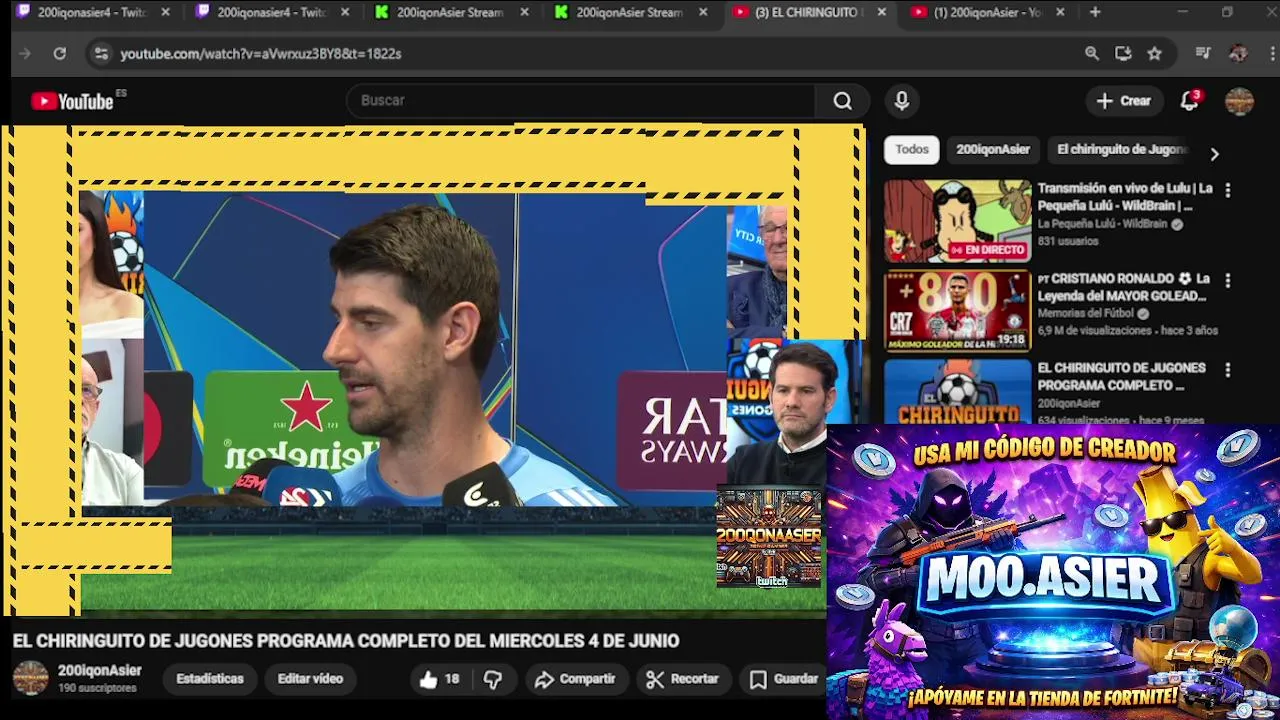Image resolution: width=1280 pixels, height=720 pixels.
Task: Open Memorias del Fútbol channel name
Action: point(1086,314)
